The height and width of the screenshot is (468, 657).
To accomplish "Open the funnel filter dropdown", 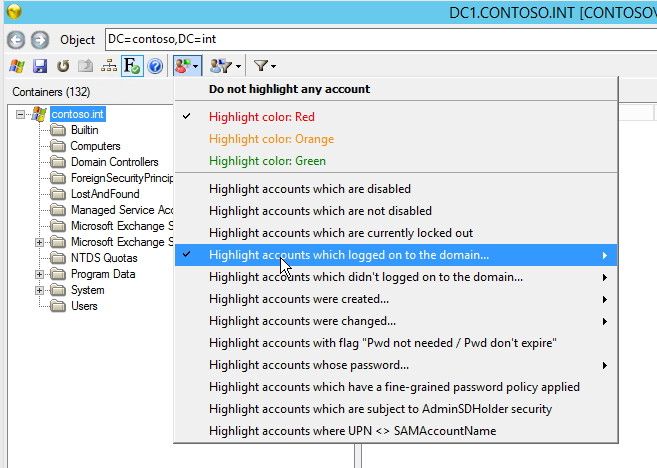I will pos(265,66).
